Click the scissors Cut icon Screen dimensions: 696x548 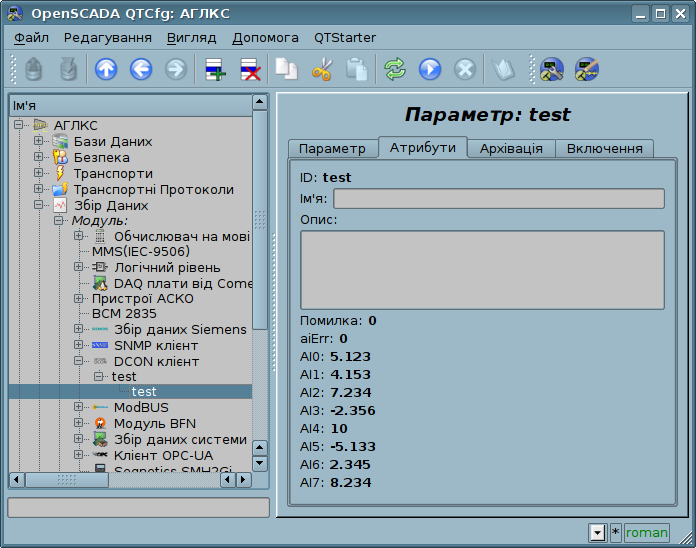tap(321, 69)
